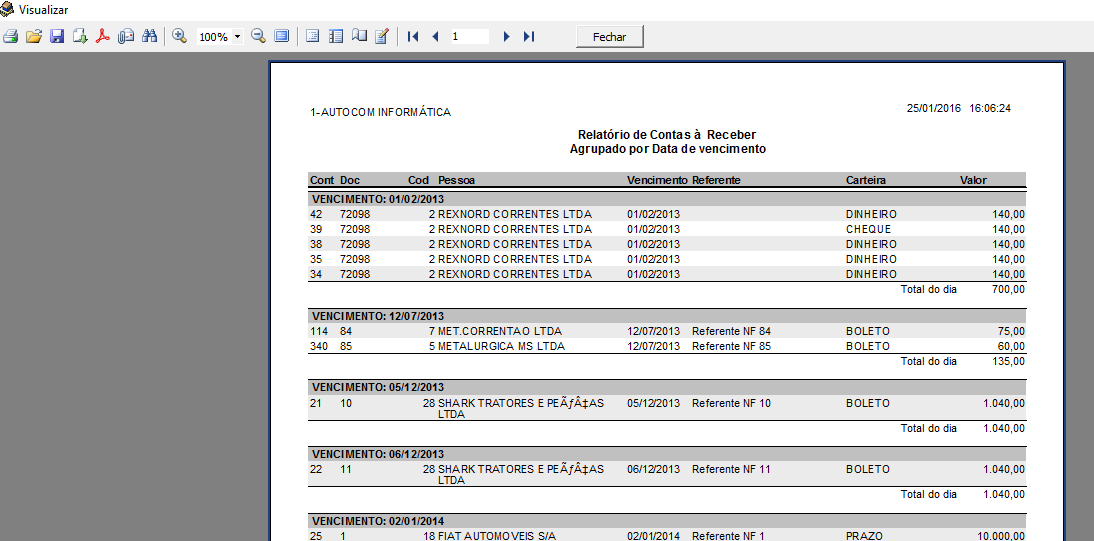The width and height of the screenshot is (1094, 541).
Task: Go to the previous page
Action: tap(435, 37)
